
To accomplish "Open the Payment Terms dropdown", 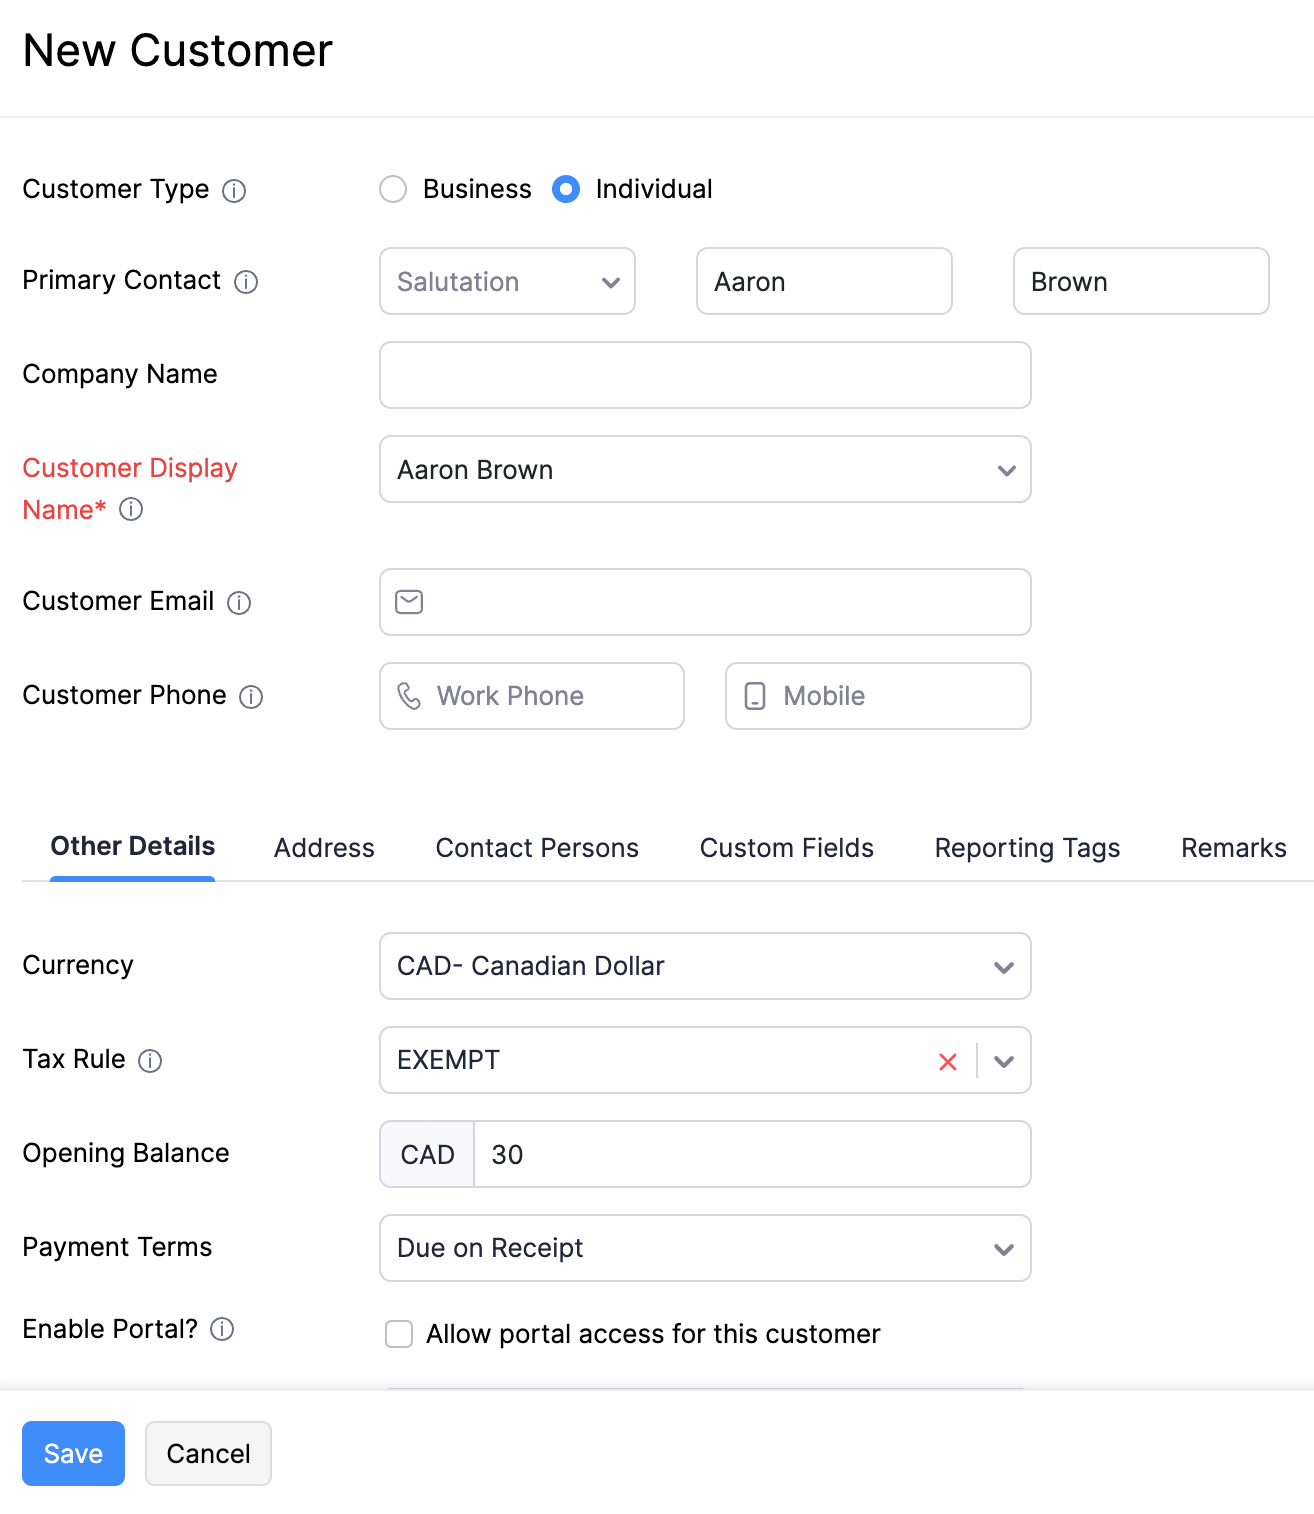I will (1005, 1248).
